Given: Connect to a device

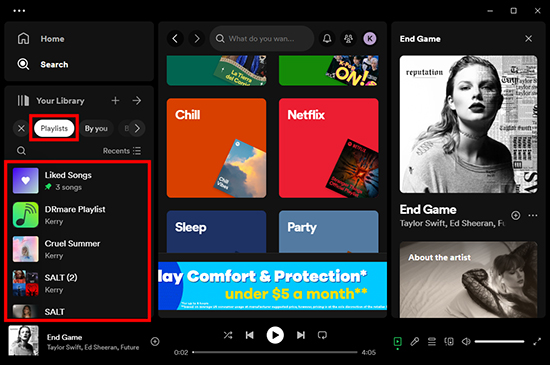Looking at the screenshot, I should (449, 342).
